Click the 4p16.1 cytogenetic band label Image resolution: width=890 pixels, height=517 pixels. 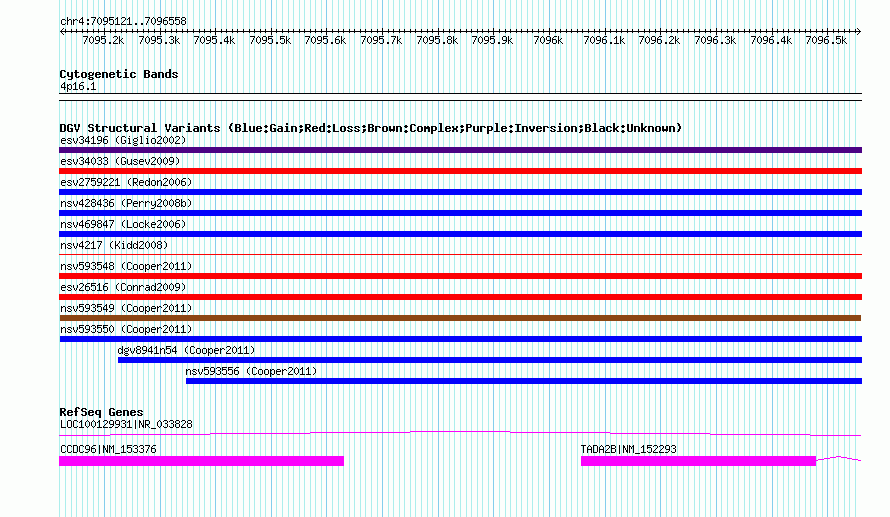pyautogui.click(x=78, y=86)
